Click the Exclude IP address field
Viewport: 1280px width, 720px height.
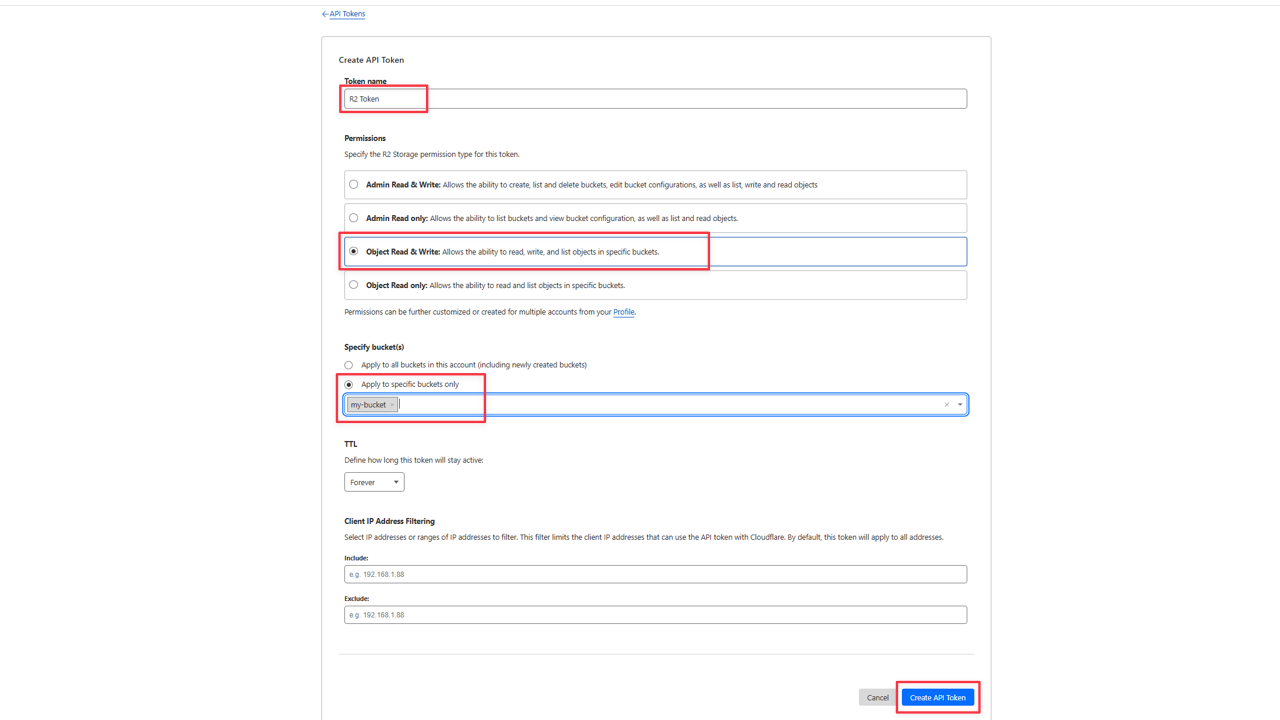(x=655, y=614)
